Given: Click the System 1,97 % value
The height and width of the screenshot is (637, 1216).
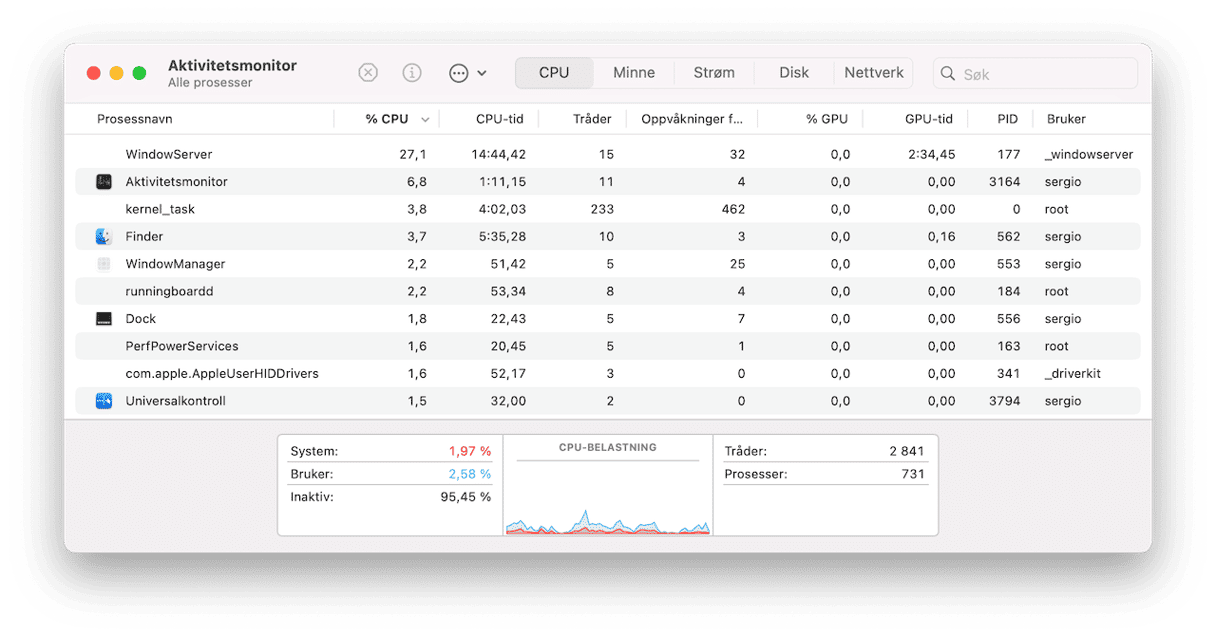Looking at the screenshot, I should (468, 451).
